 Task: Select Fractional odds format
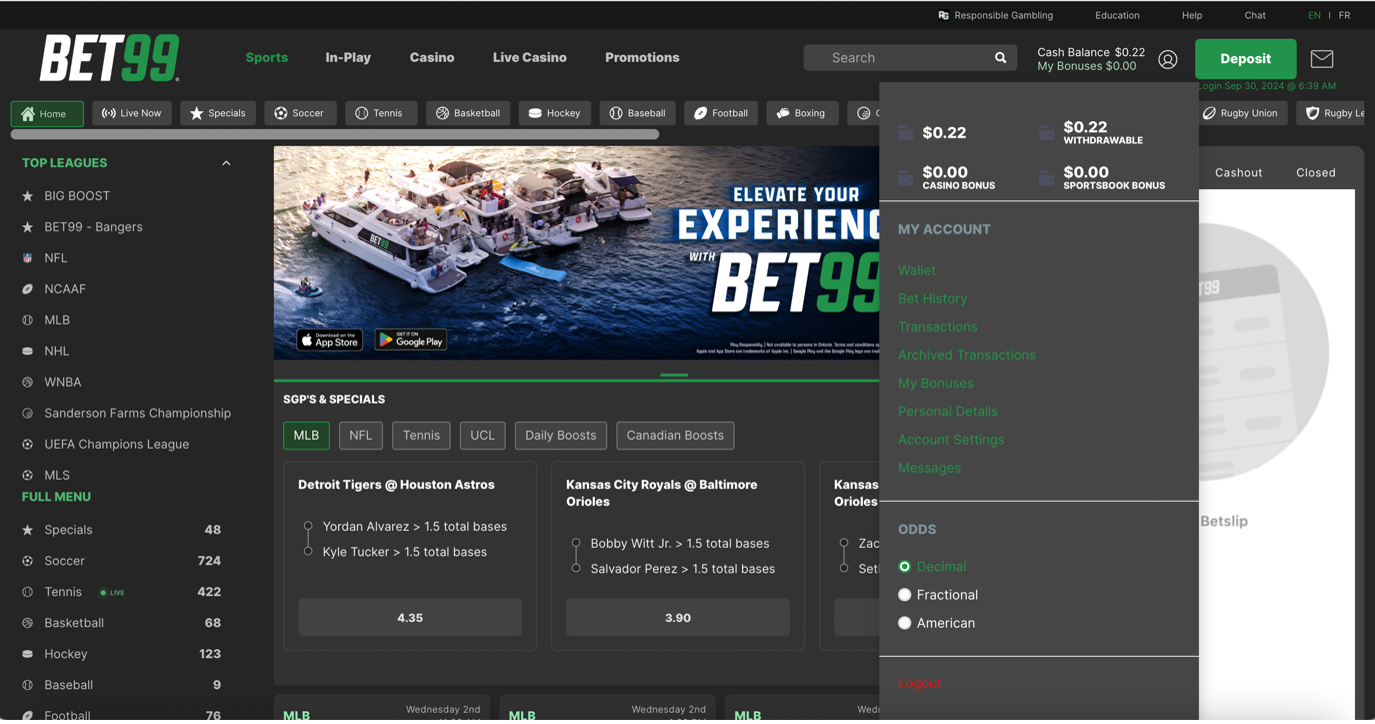(904, 594)
